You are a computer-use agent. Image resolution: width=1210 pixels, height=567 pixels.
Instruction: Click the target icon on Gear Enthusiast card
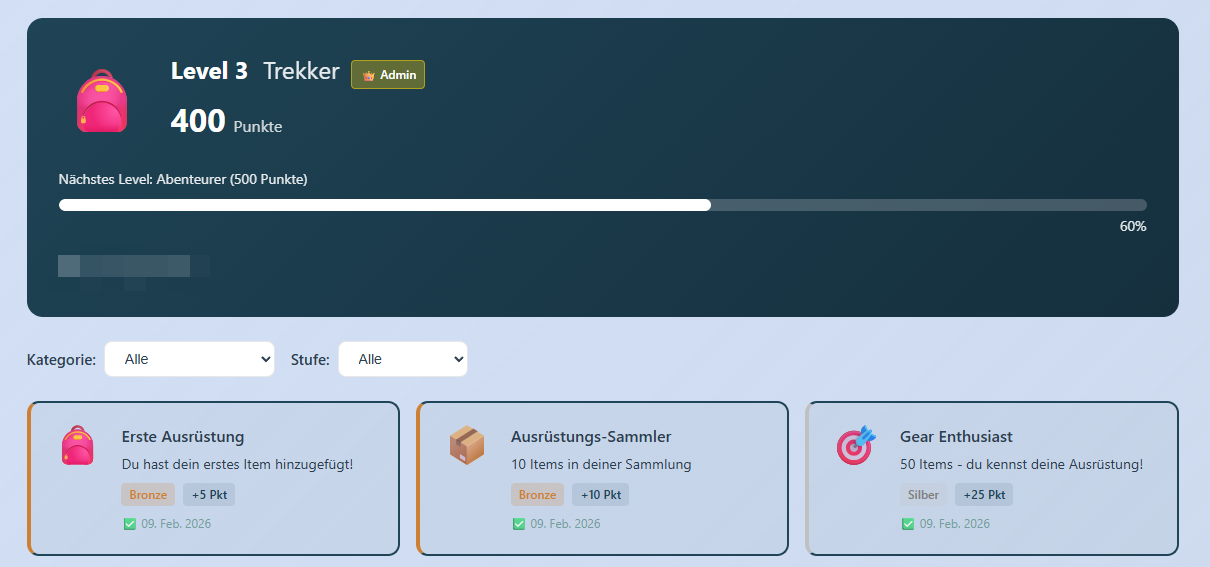click(x=855, y=445)
